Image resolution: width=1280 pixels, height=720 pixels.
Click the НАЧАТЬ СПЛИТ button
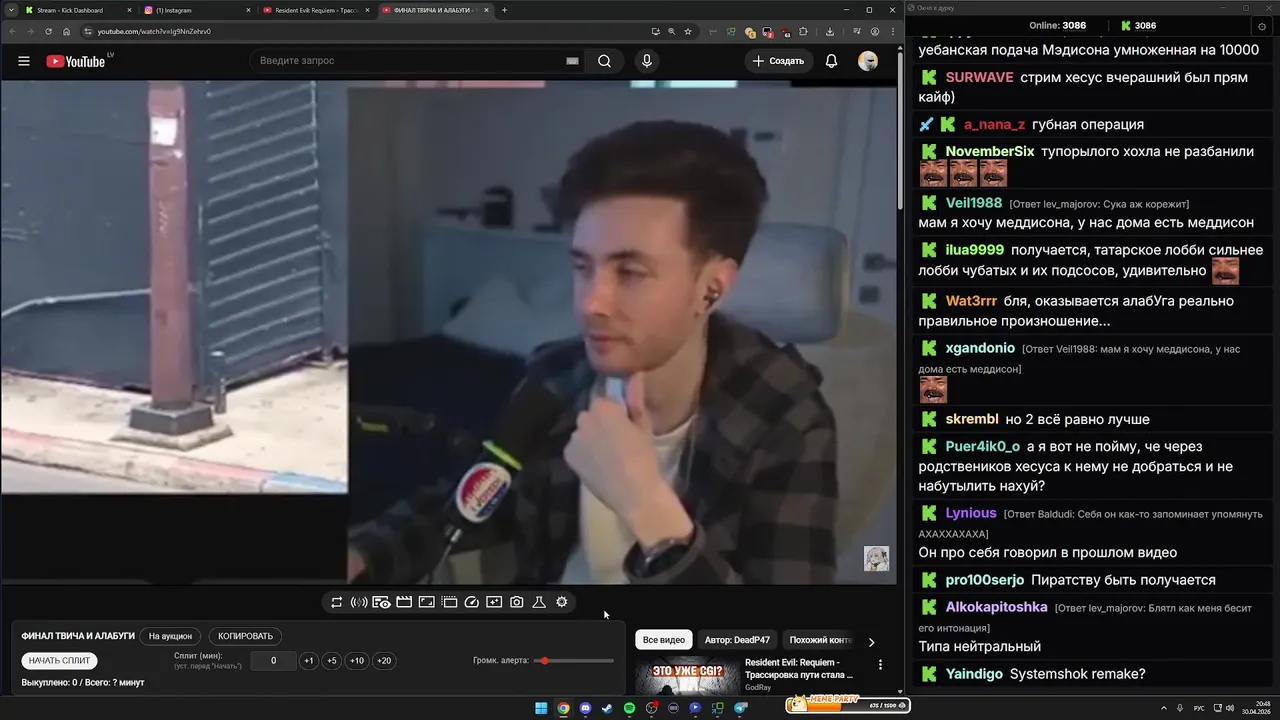pos(59,661)
